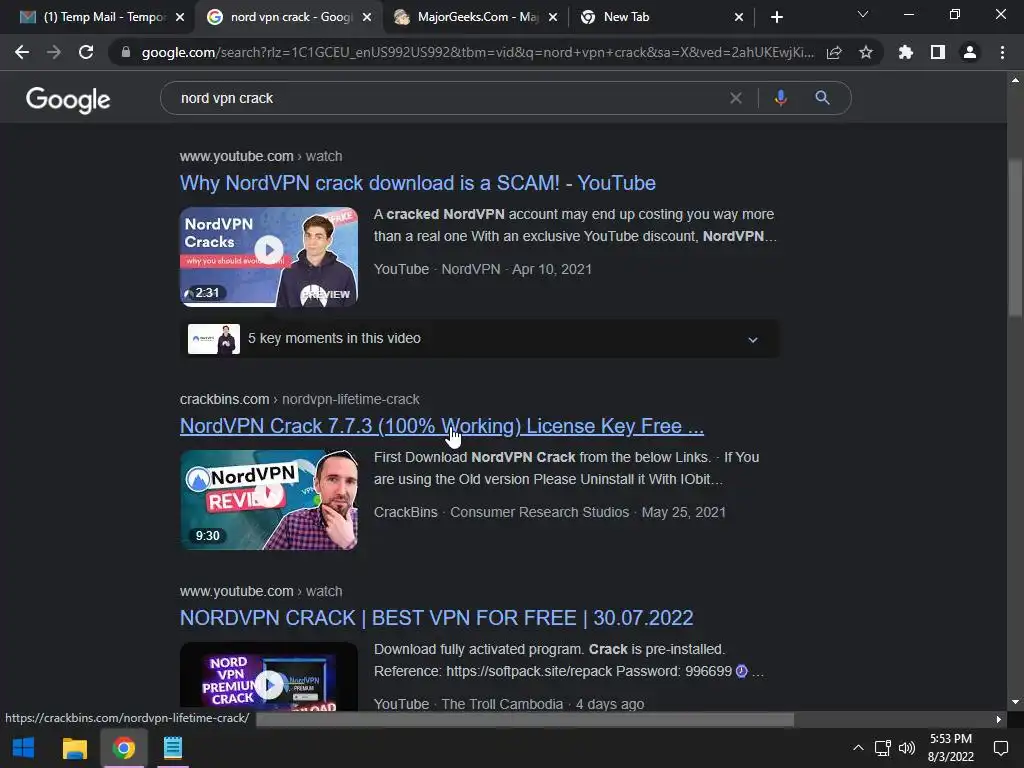Click the address bar URL
Viewport: 1024px width, 768px height.
[x=477, y=52]
